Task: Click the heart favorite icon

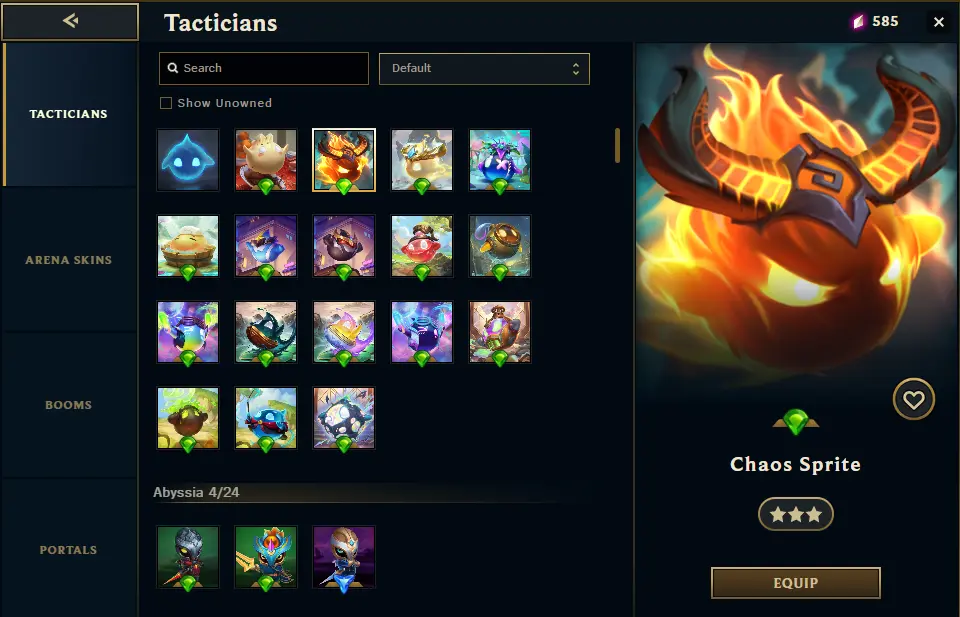Action: tap(913, 400)
